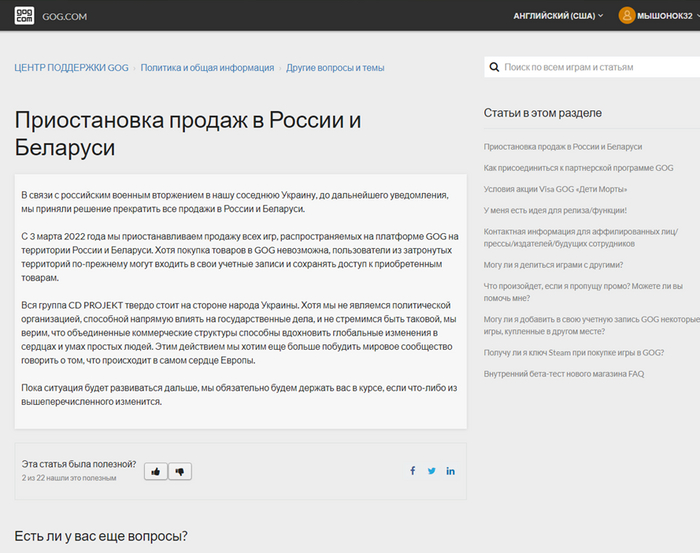Open Политика и общая информация breadcrumb

(207, 68)
